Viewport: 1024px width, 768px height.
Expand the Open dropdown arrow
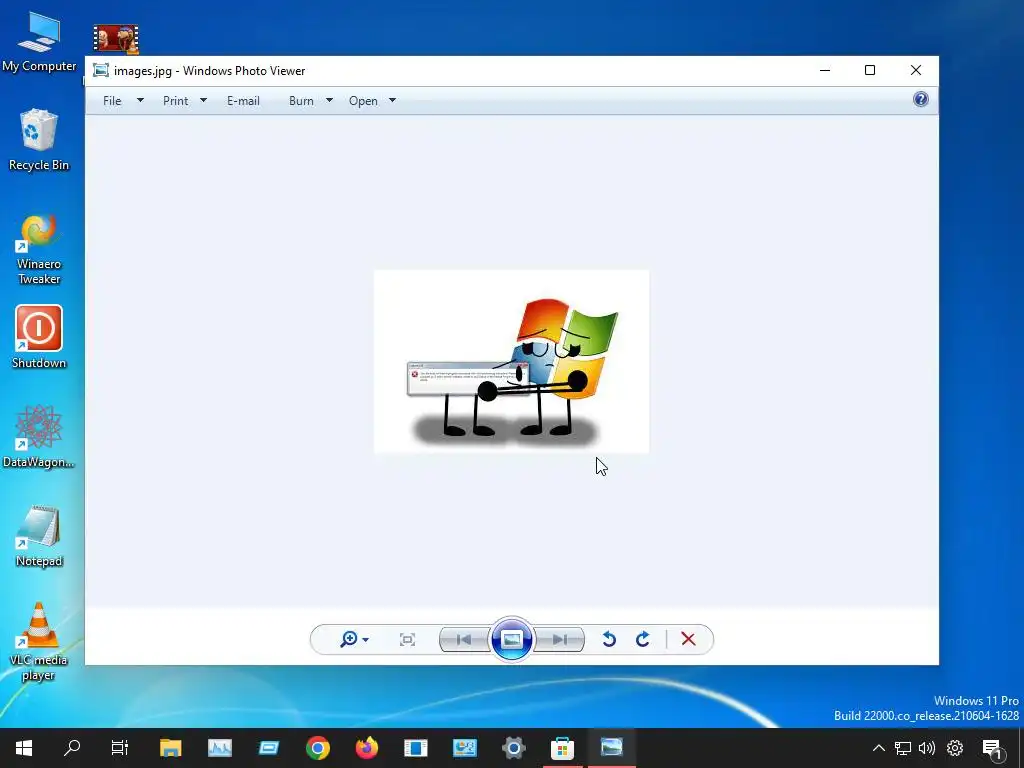392,100
